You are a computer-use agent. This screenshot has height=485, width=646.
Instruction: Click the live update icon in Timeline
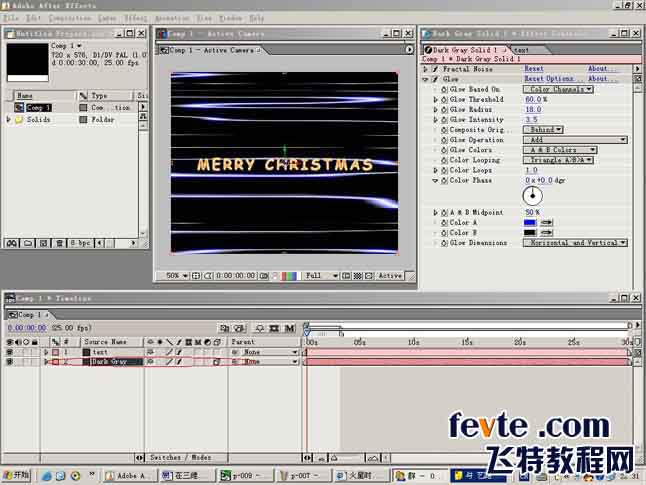click(x=225, y=328)
